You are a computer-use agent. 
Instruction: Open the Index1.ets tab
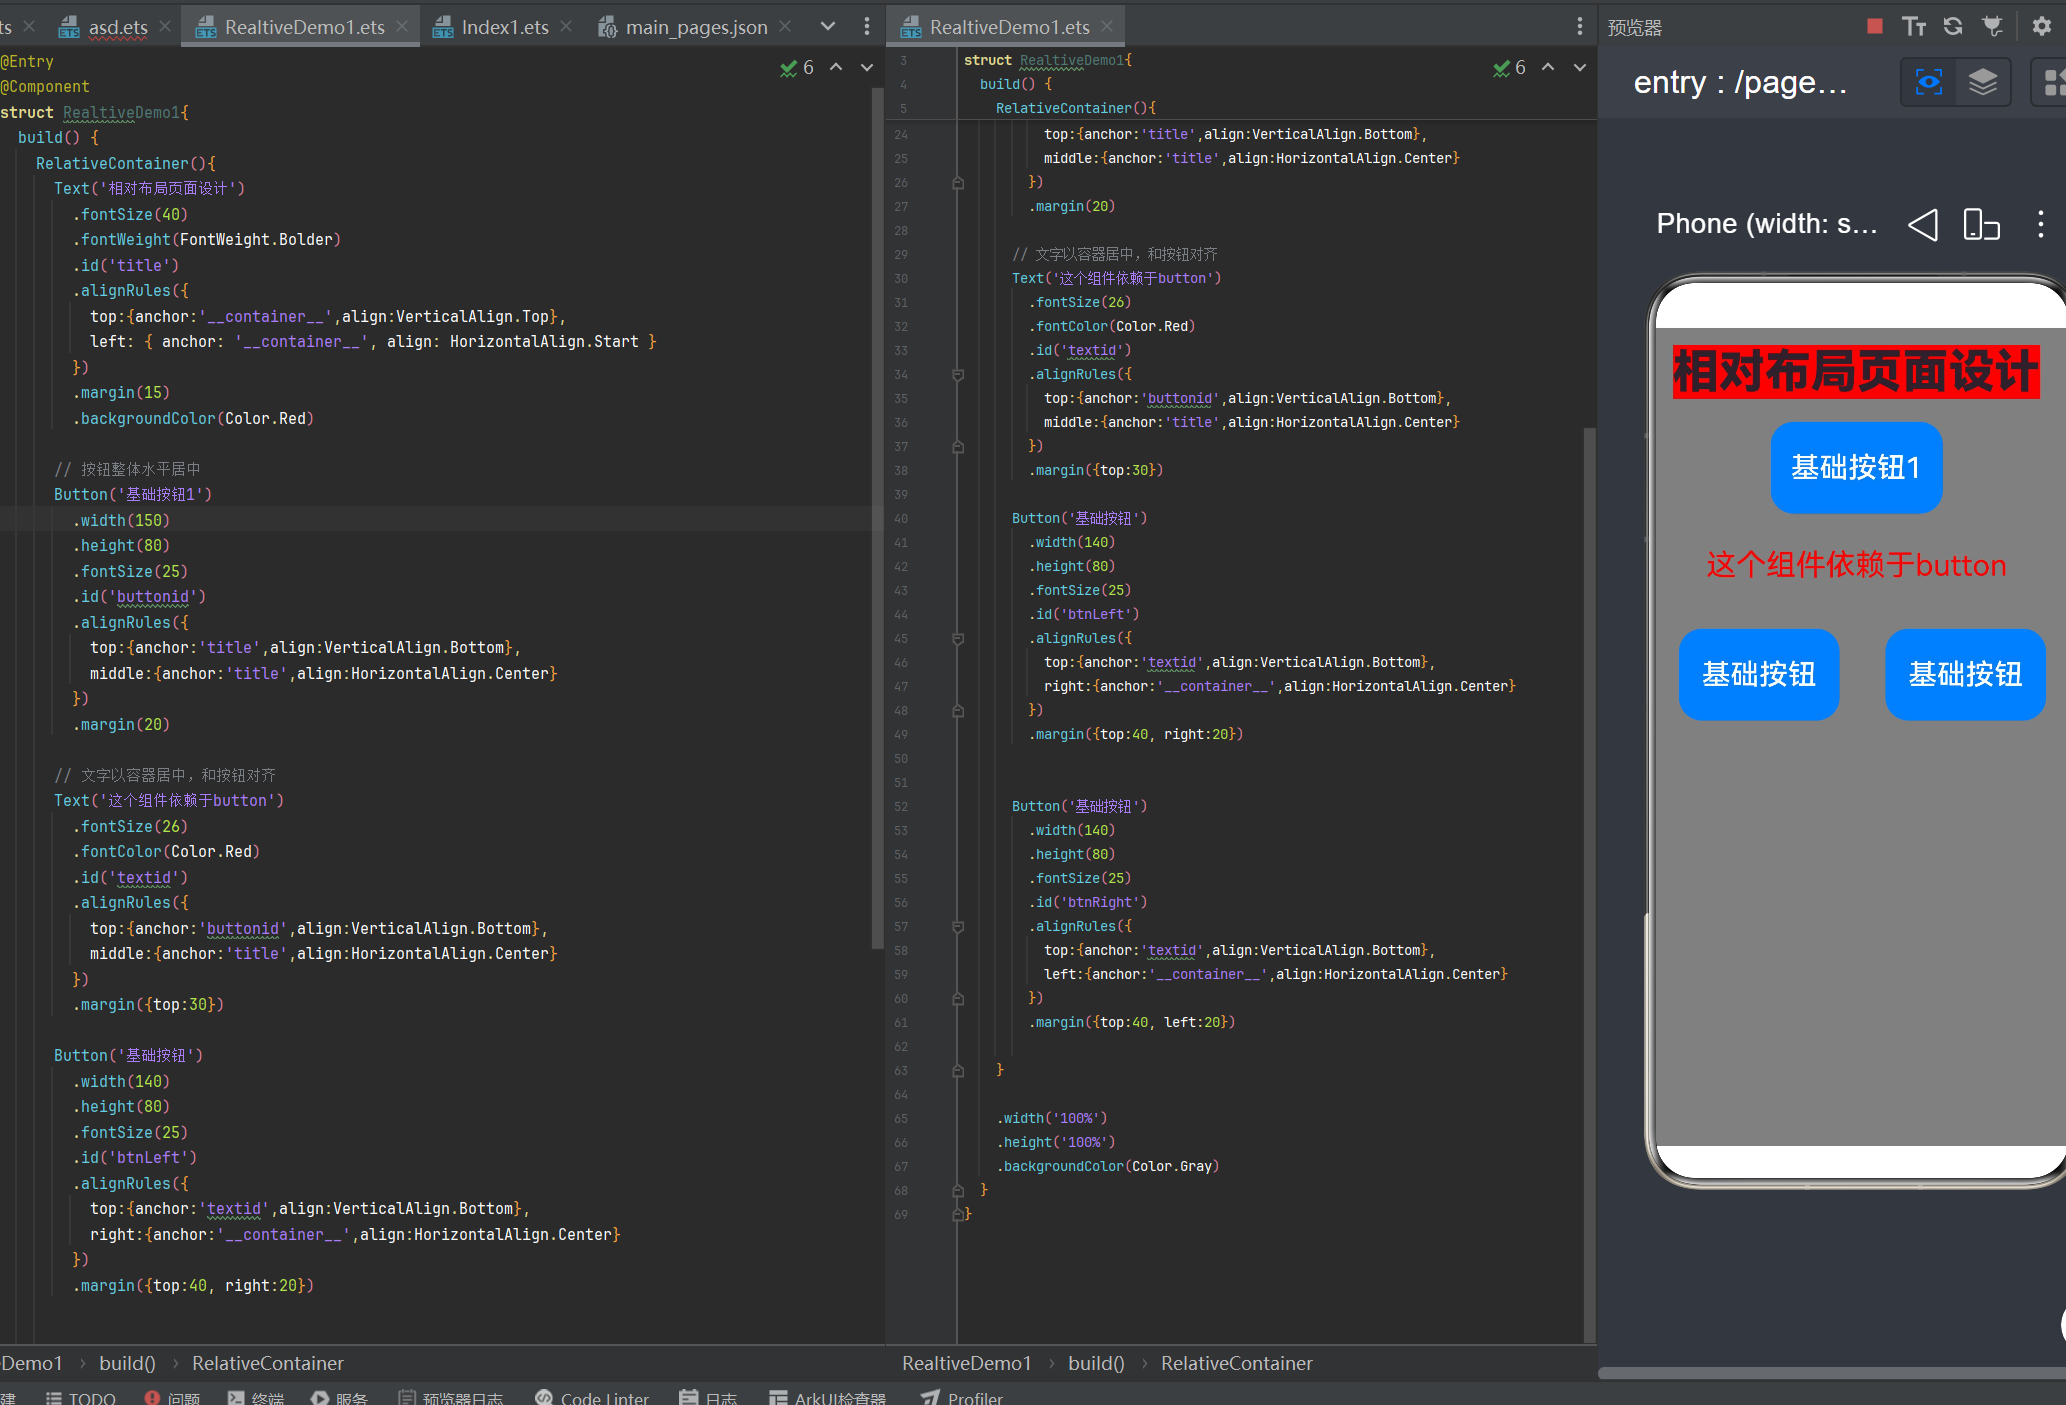coord(504,27)
